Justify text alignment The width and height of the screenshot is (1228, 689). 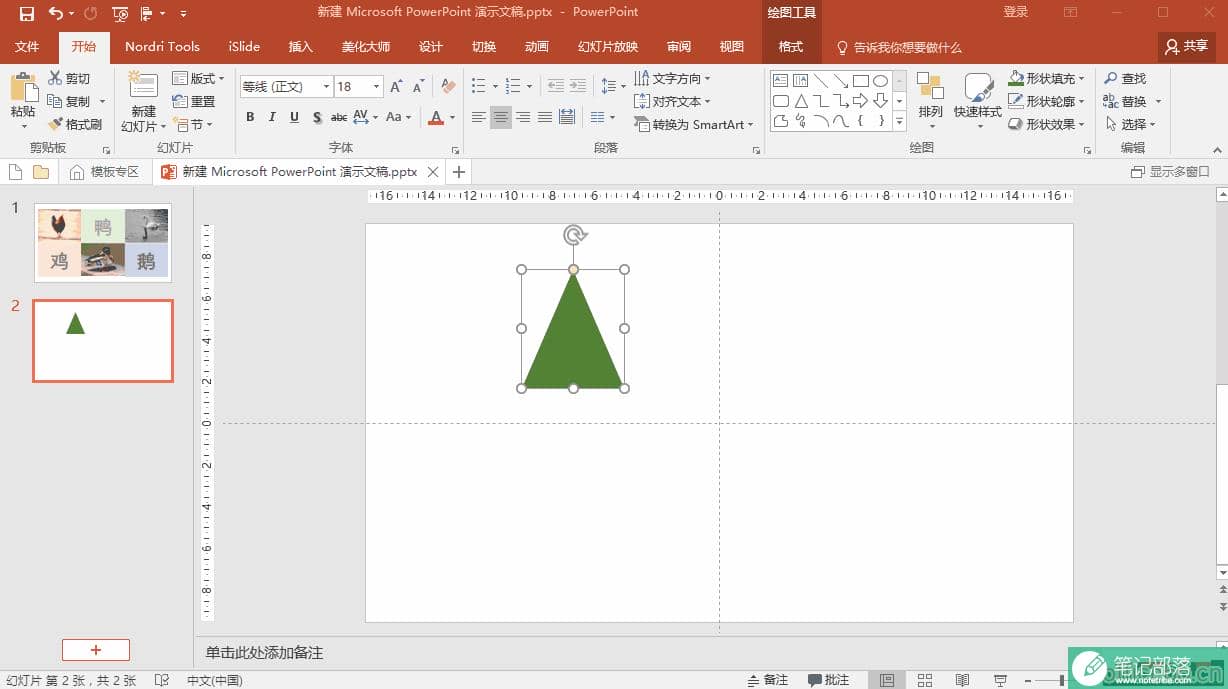[545, 117]
